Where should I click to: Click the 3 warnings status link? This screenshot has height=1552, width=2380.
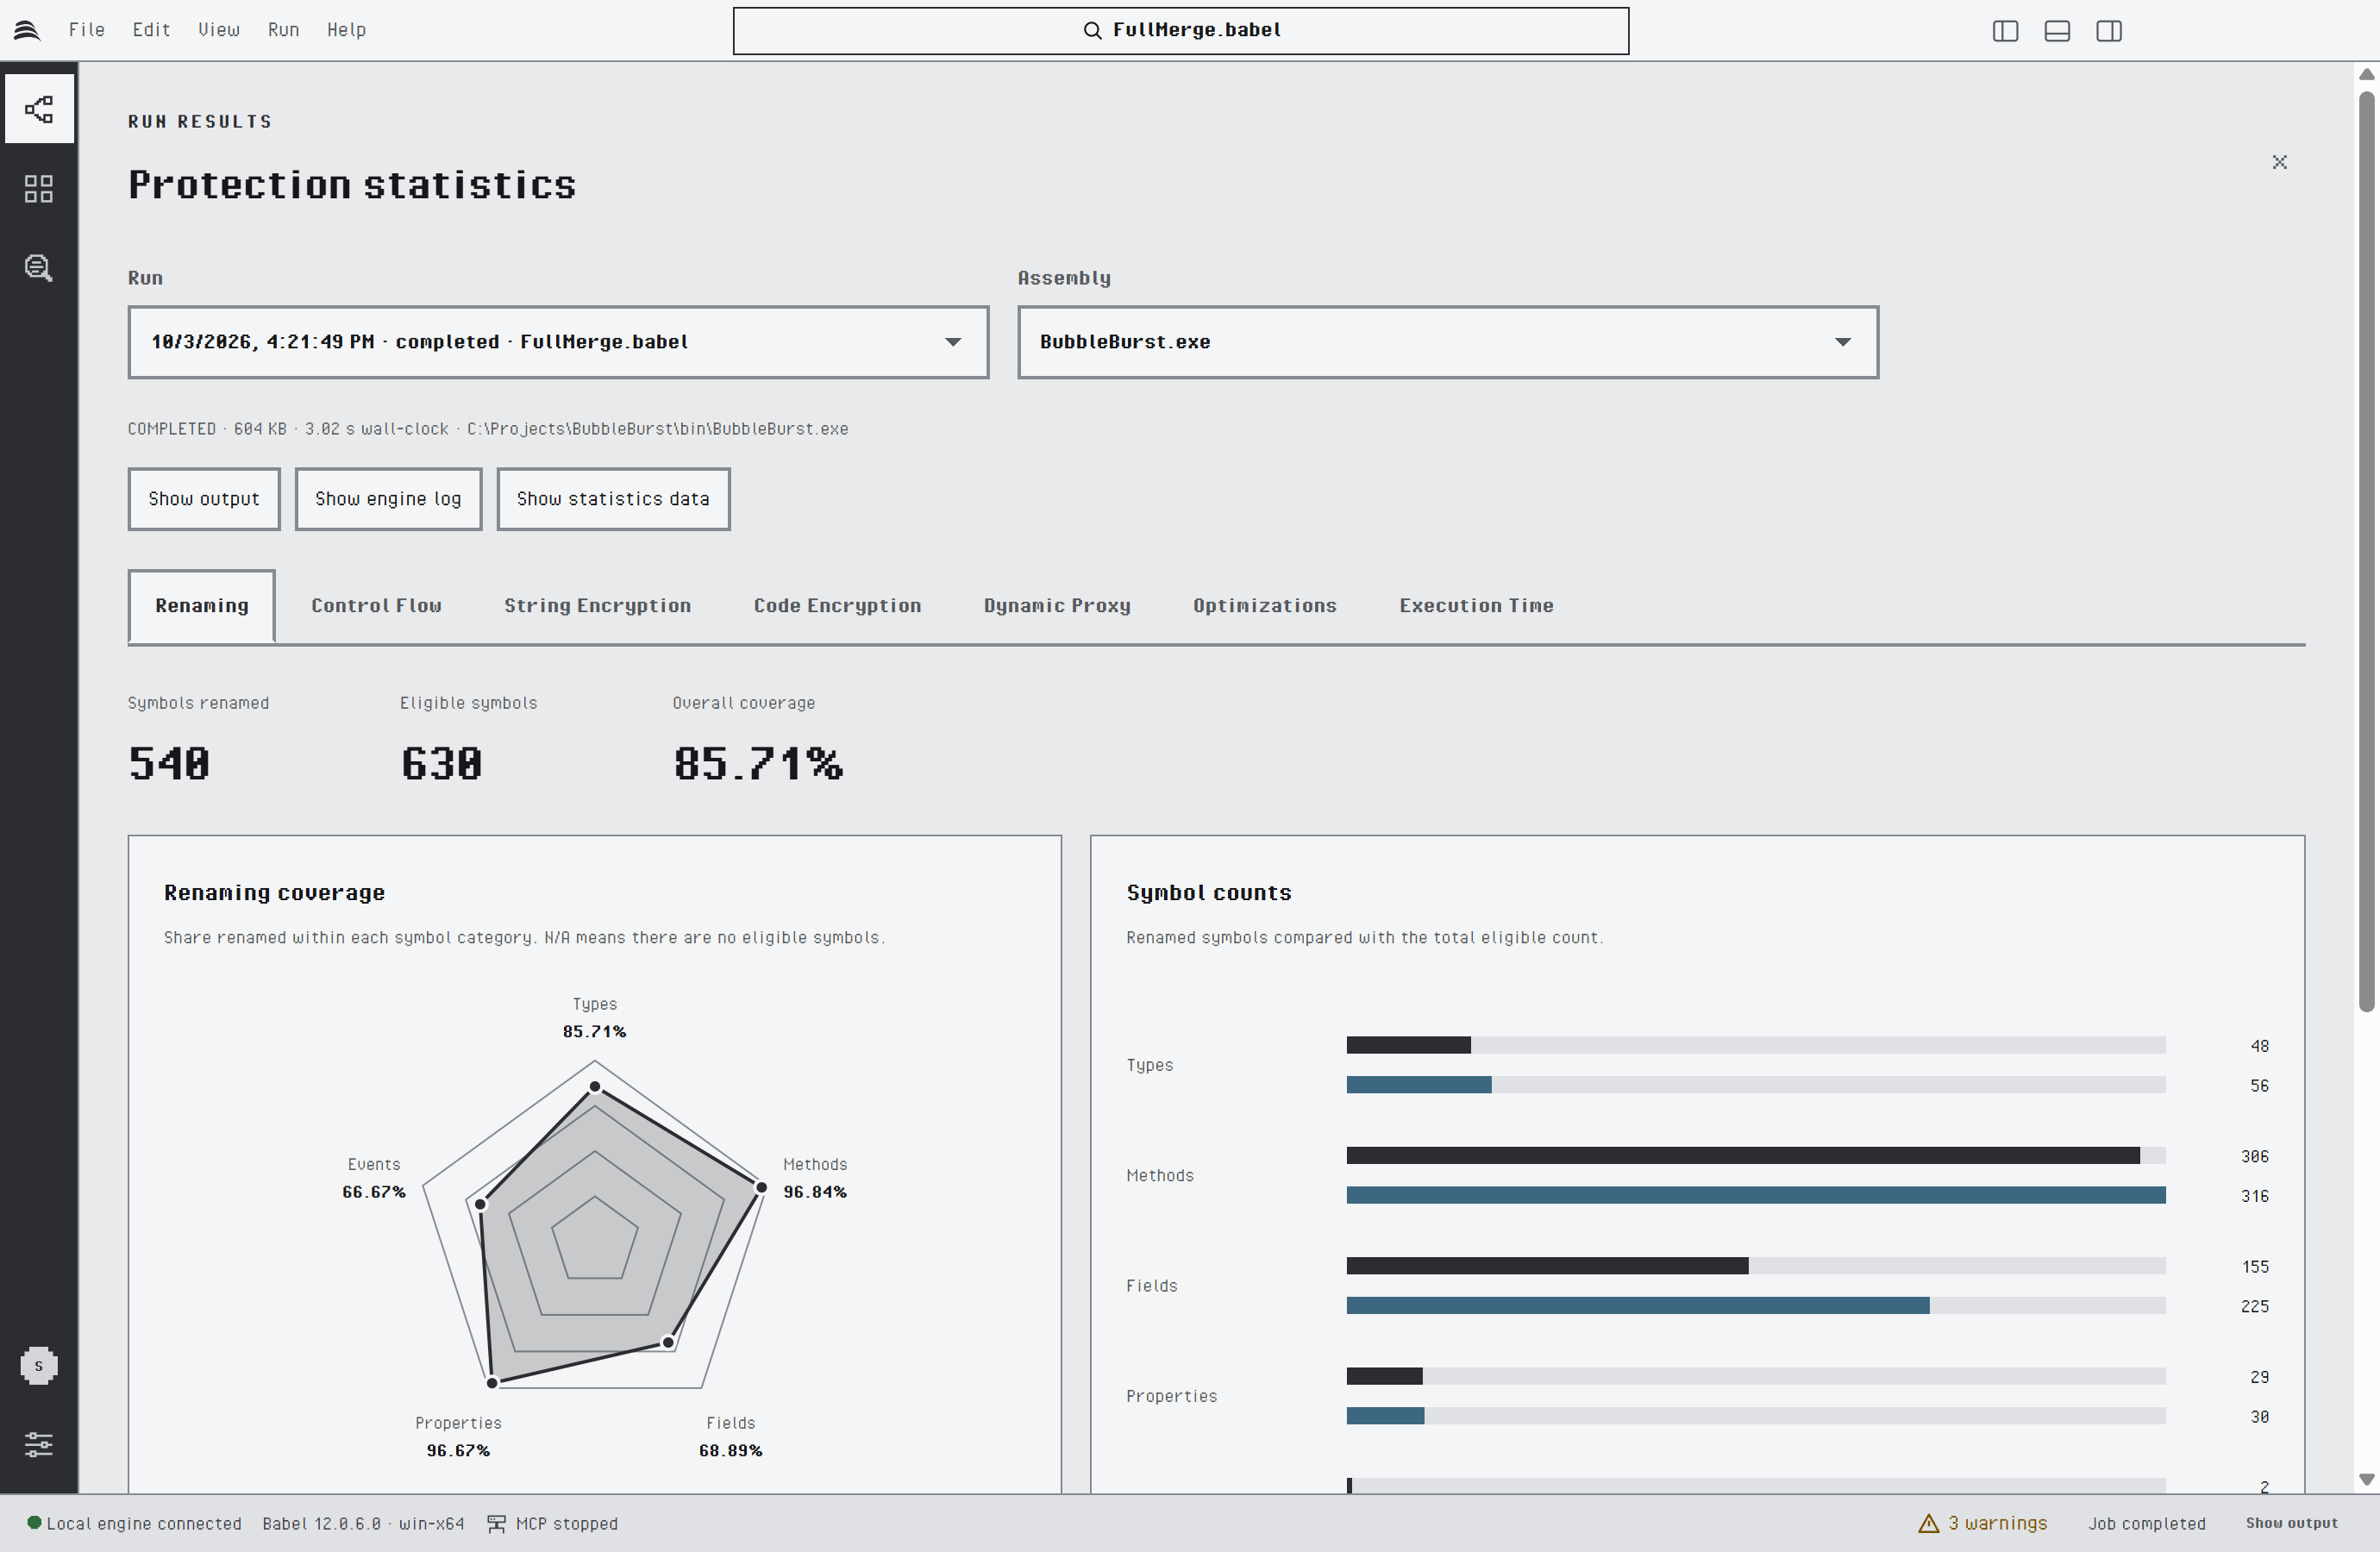coord(1983,1523)
